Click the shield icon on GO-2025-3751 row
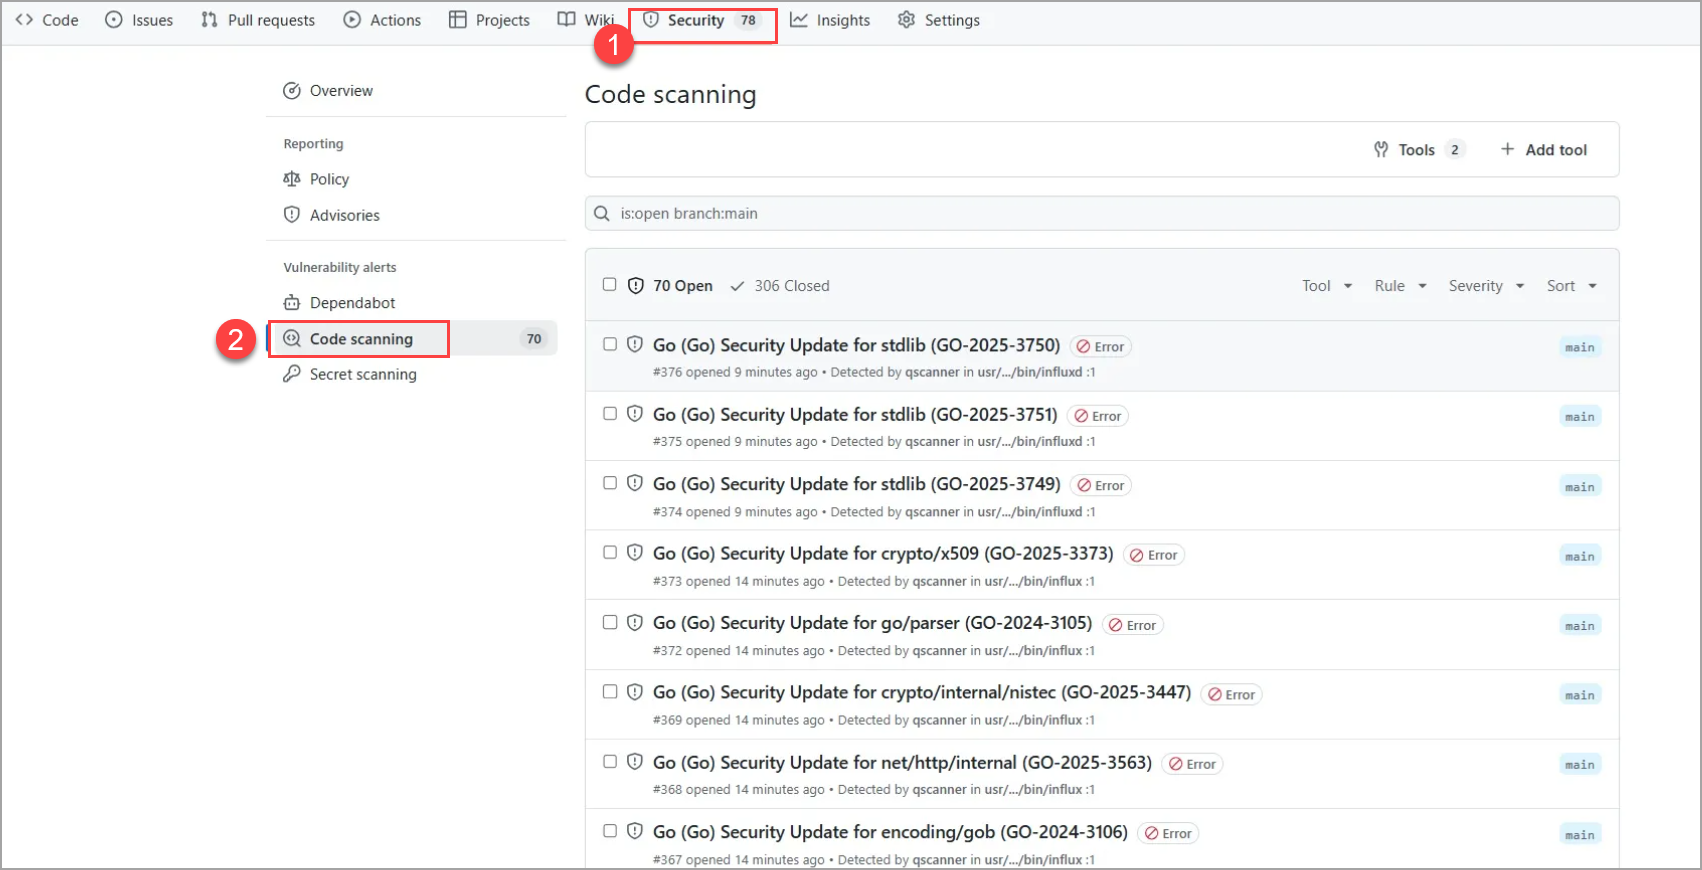 [x=635, y=413]
